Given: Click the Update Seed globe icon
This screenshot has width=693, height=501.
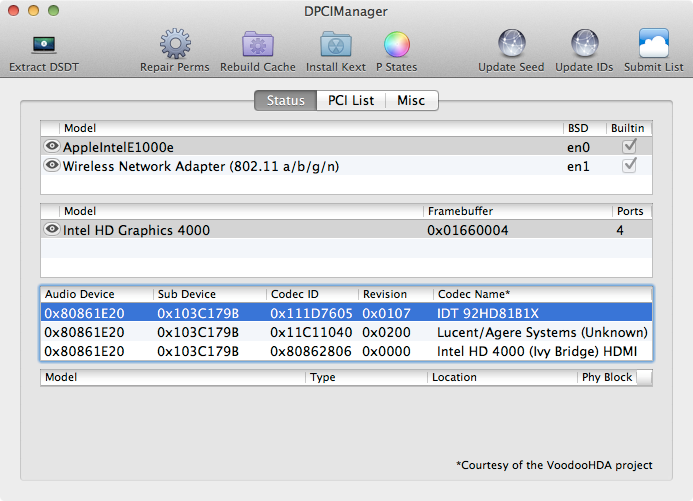Looking at the screenshot, I should click(x=511, y=43).
